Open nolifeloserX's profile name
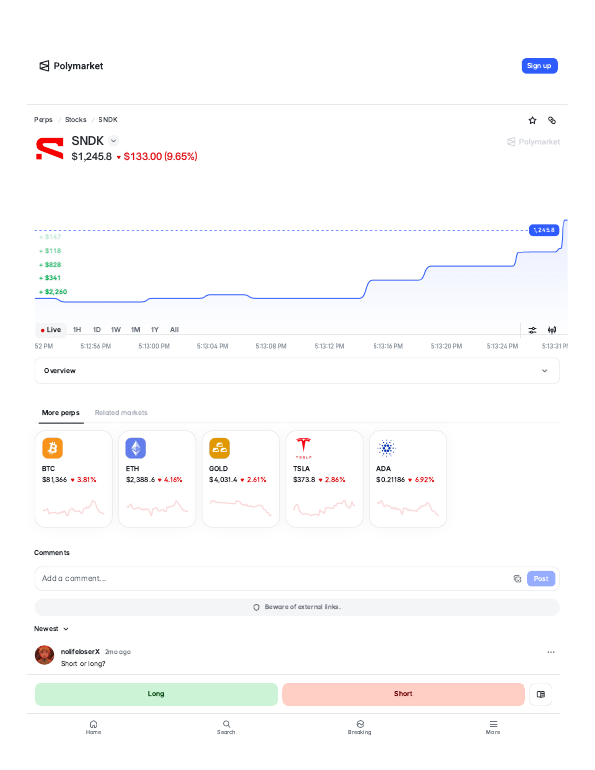Image resolution: width=595 pixels, height=770 pixels. pos(80,652)
